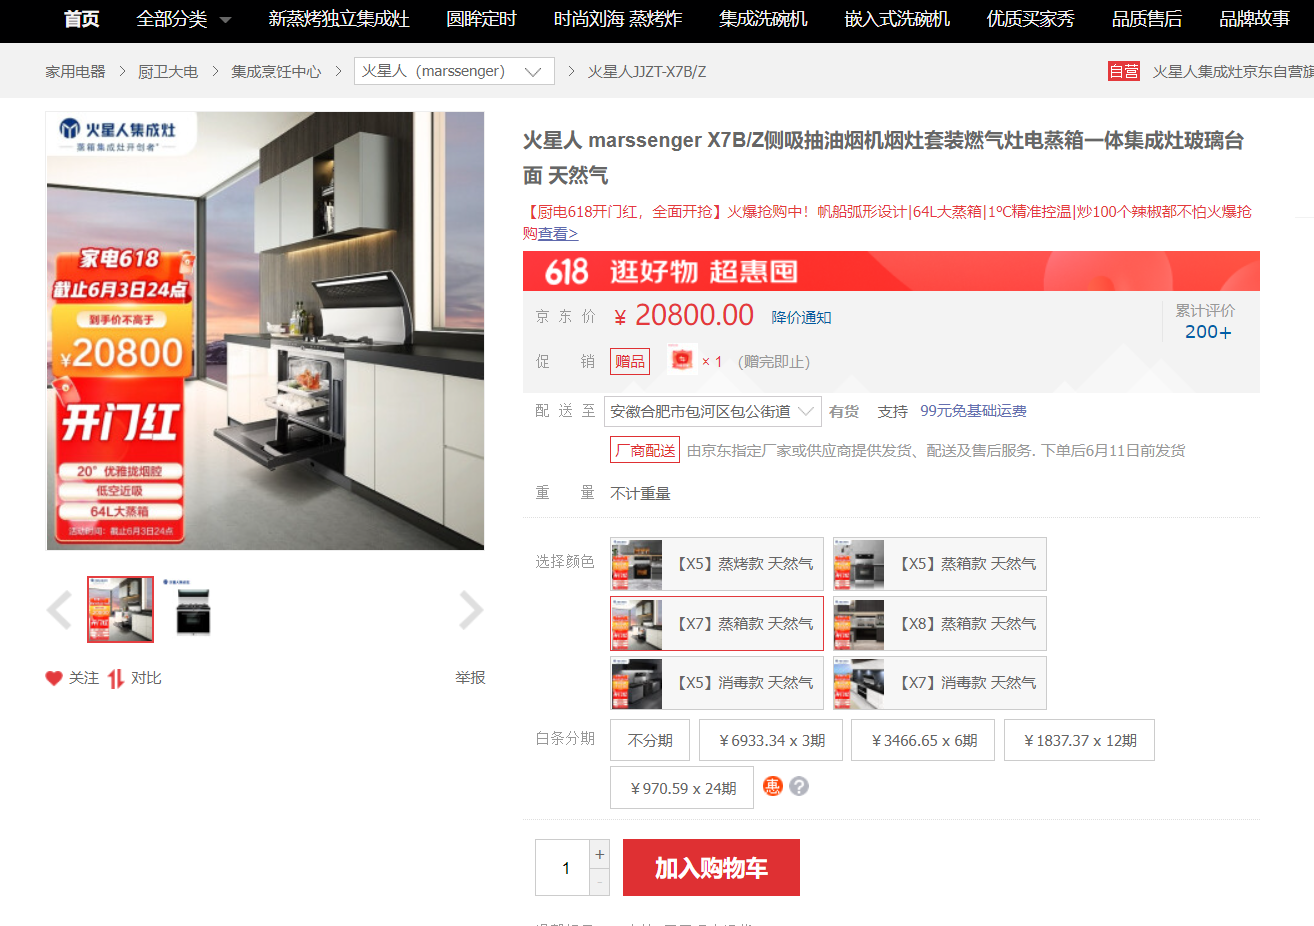Show next thumbnails with right arrow
This screenshot has width=1314, height=926.
click(x=471, y=609)
